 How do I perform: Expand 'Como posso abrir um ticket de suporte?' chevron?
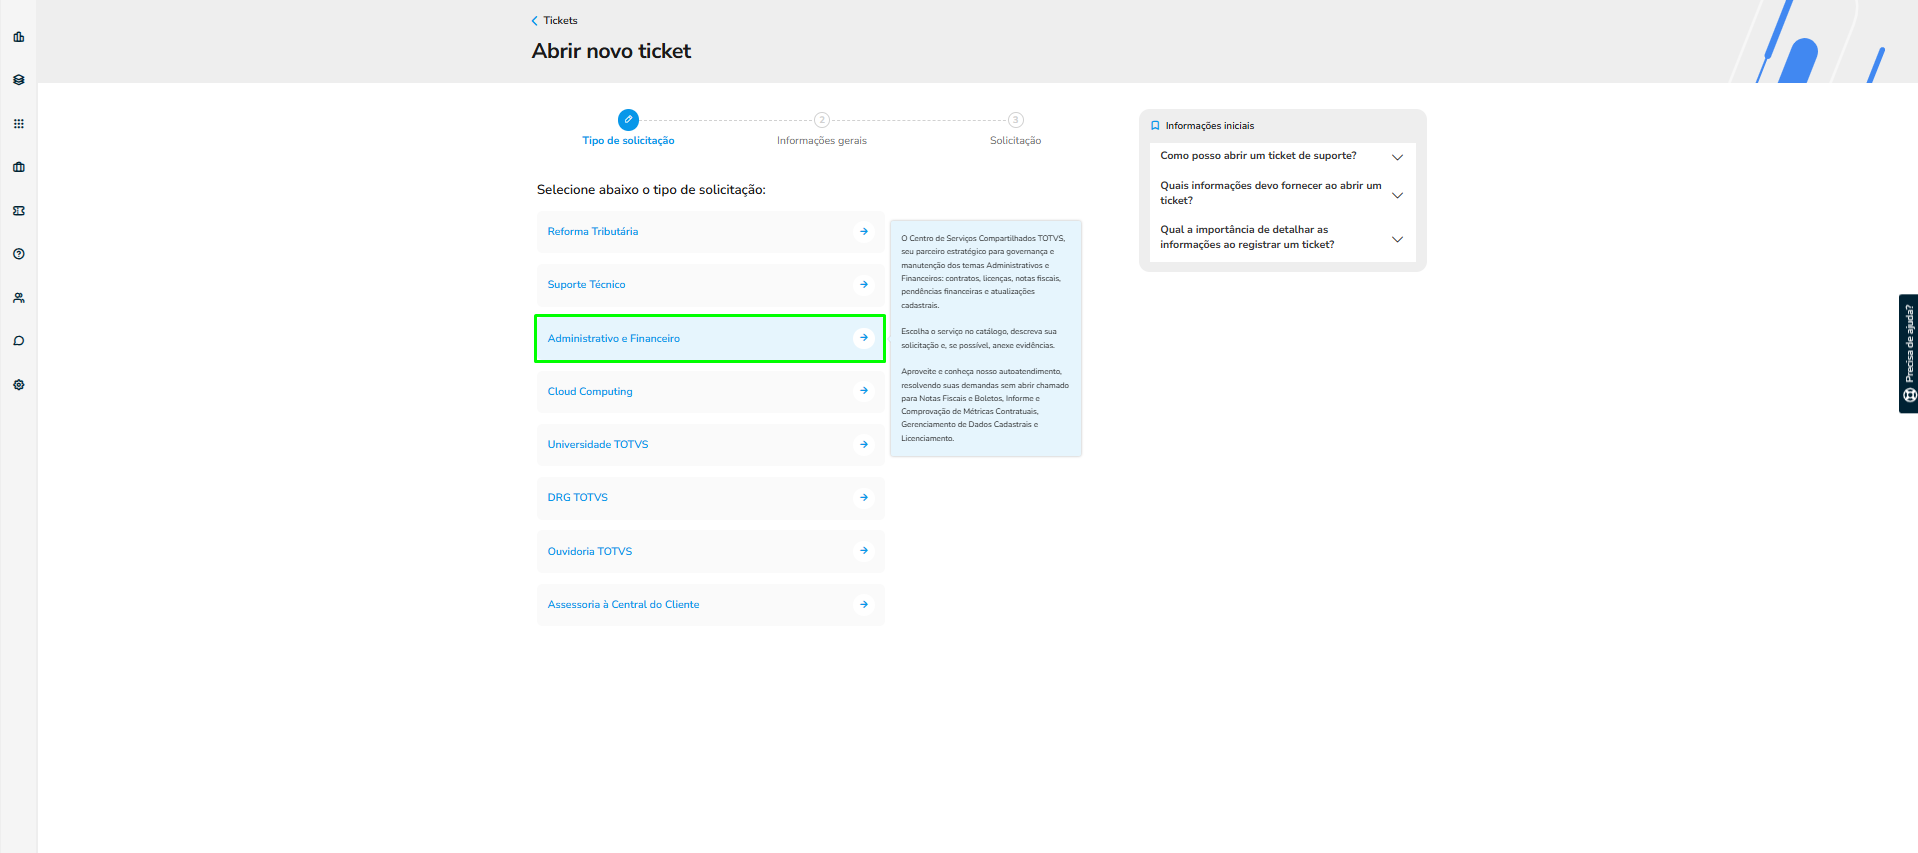point(1398,157)
